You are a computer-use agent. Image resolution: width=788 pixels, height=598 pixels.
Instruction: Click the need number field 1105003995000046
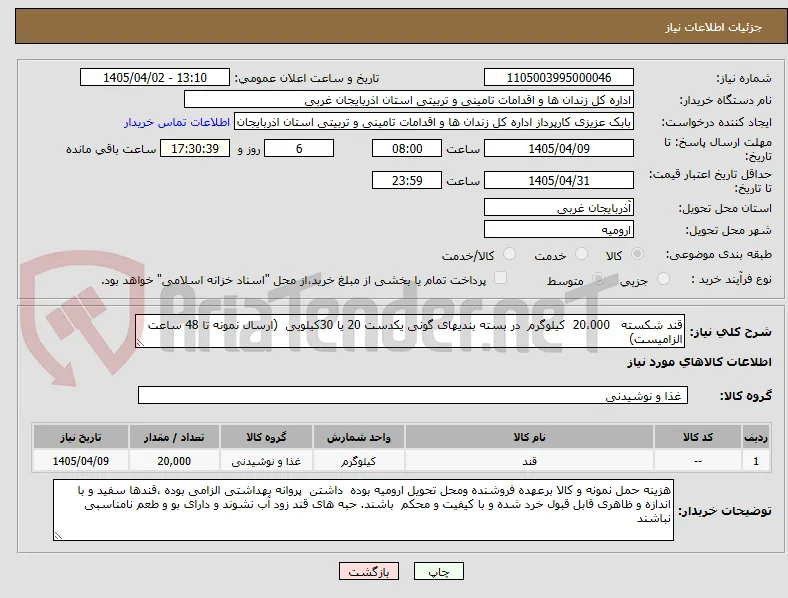559,77
